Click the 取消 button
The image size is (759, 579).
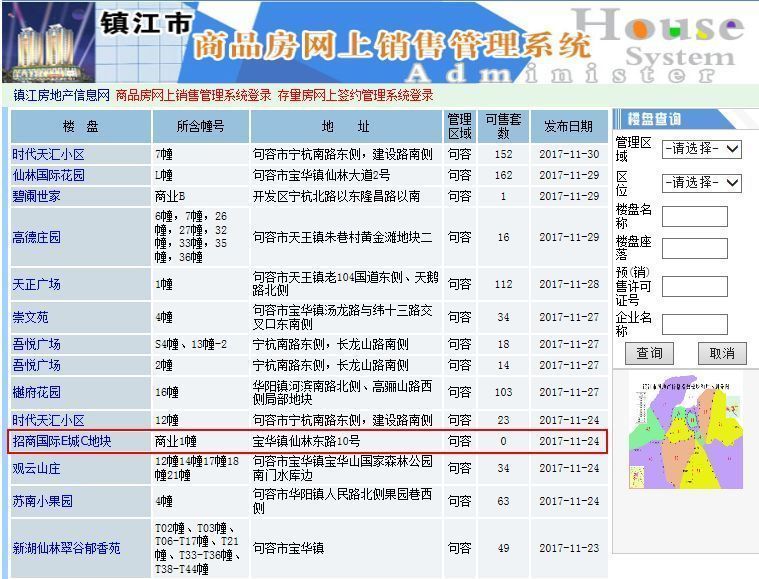pyautogui.click(x=722, y=353)
